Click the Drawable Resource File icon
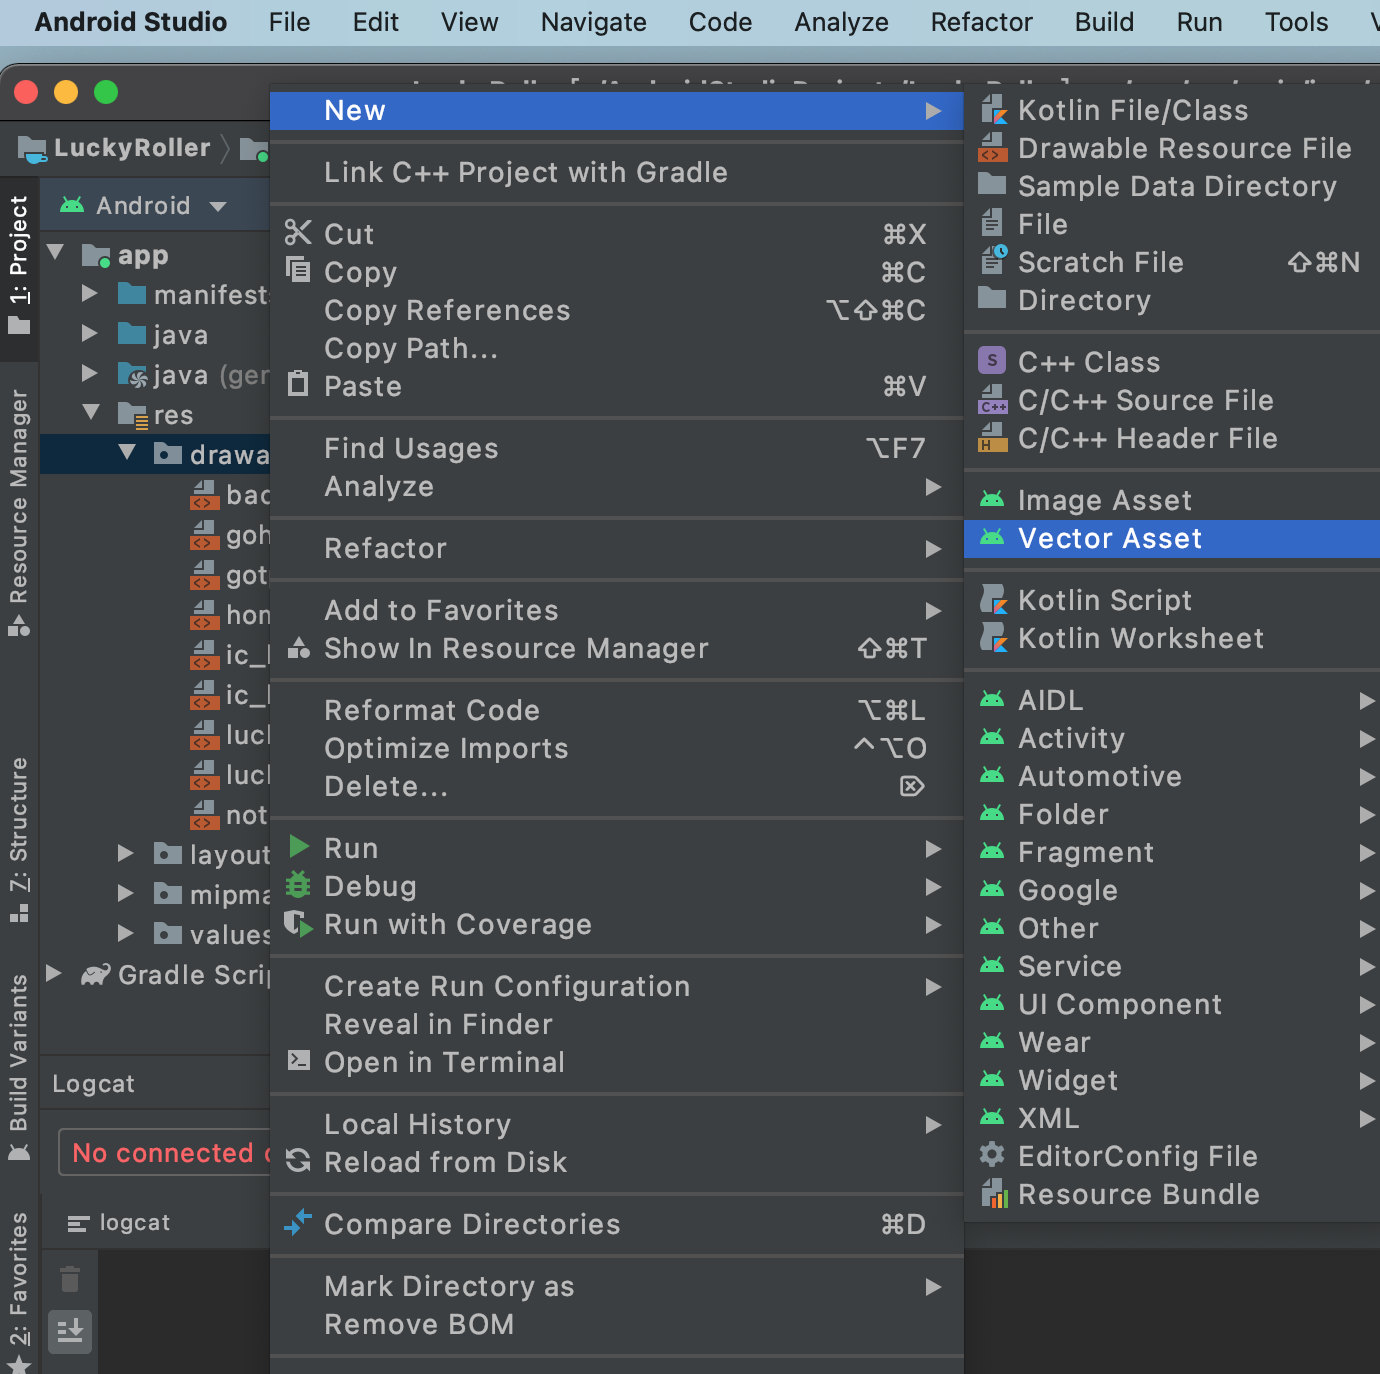 tap(993, 148)
